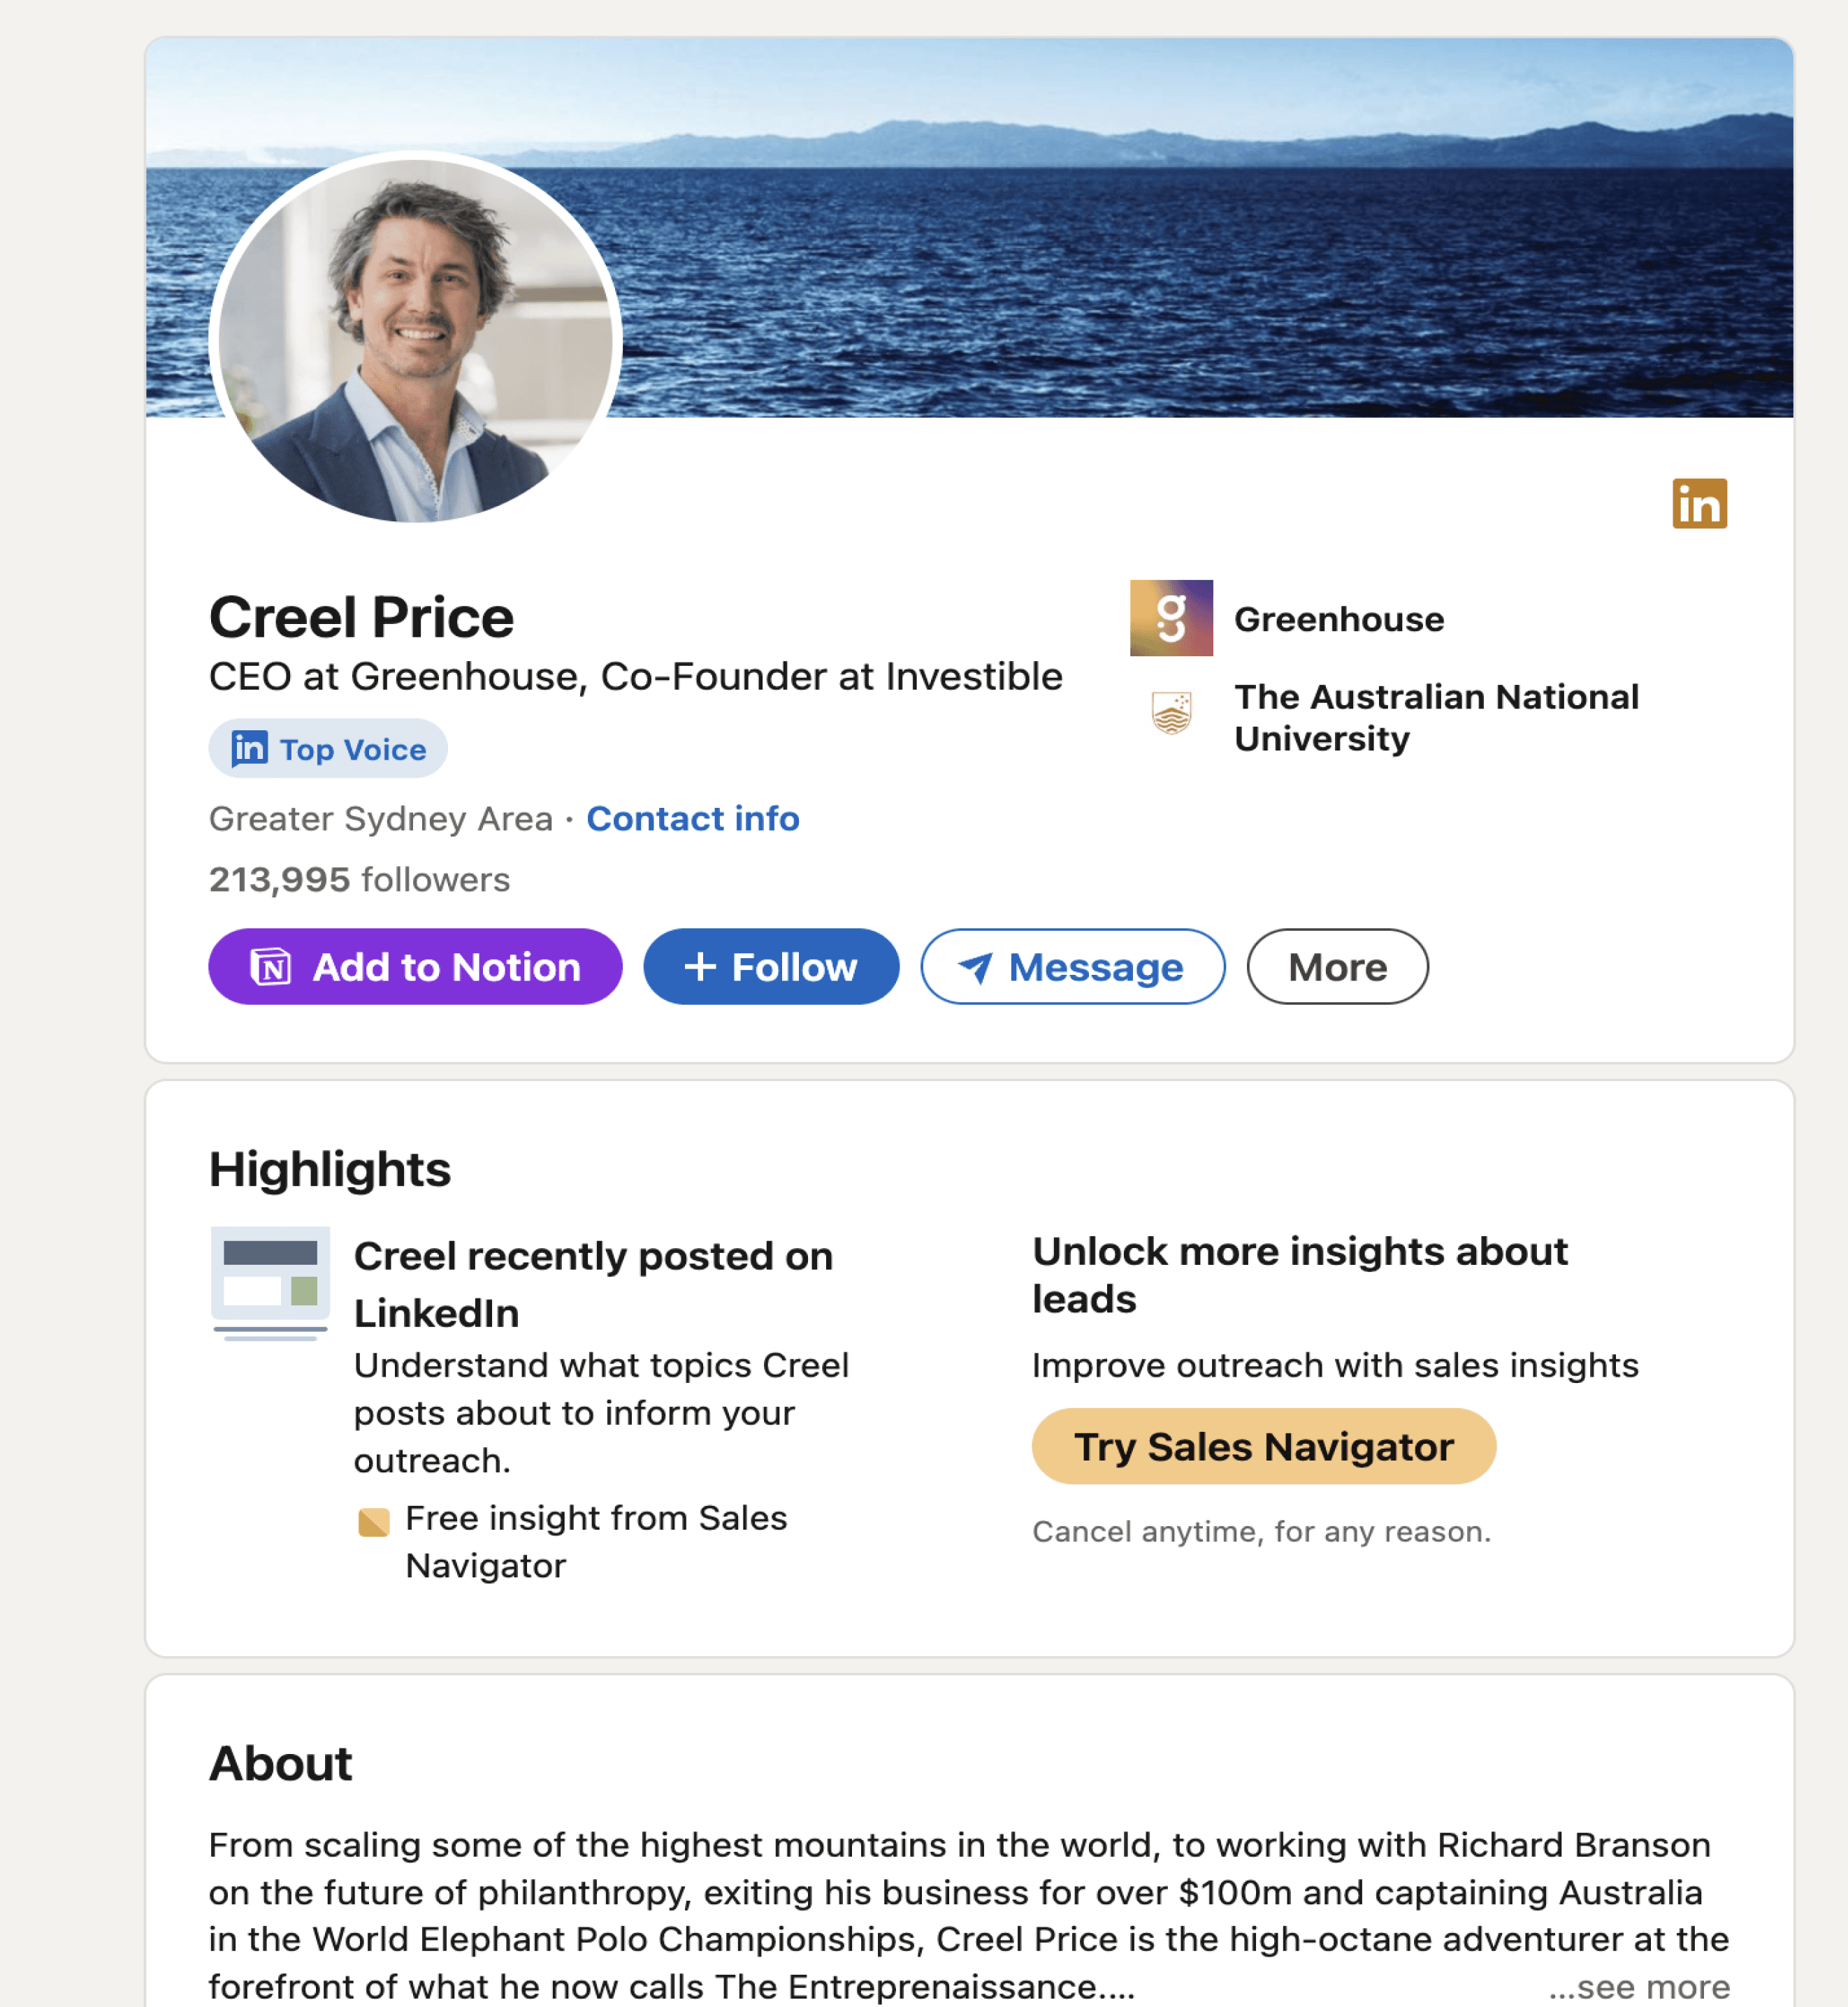Click the LinkedIn icon in Top Voice badge
Viewport: 1848px width, 2007px height.
(249, 748)
